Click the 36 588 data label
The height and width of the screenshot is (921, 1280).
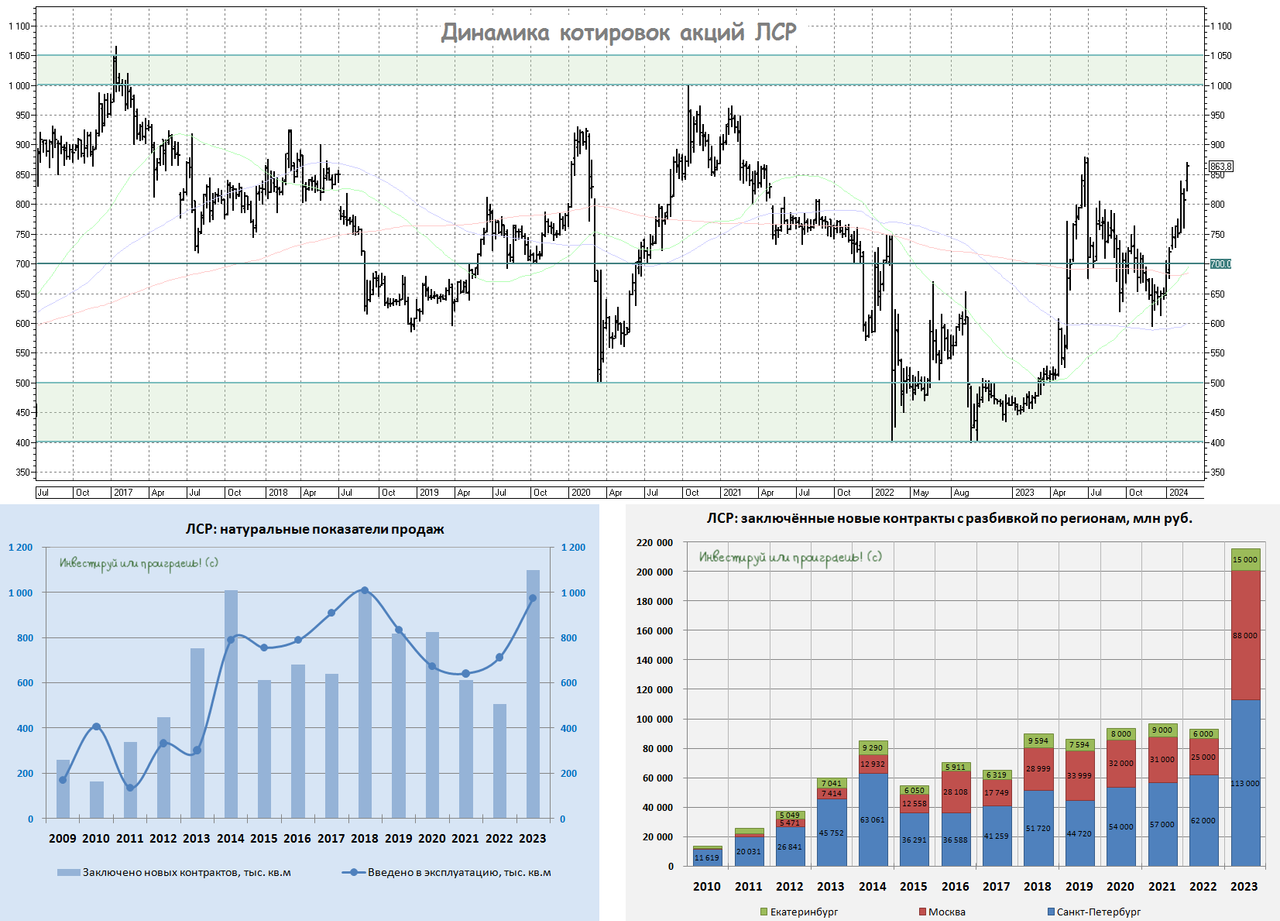955,840
